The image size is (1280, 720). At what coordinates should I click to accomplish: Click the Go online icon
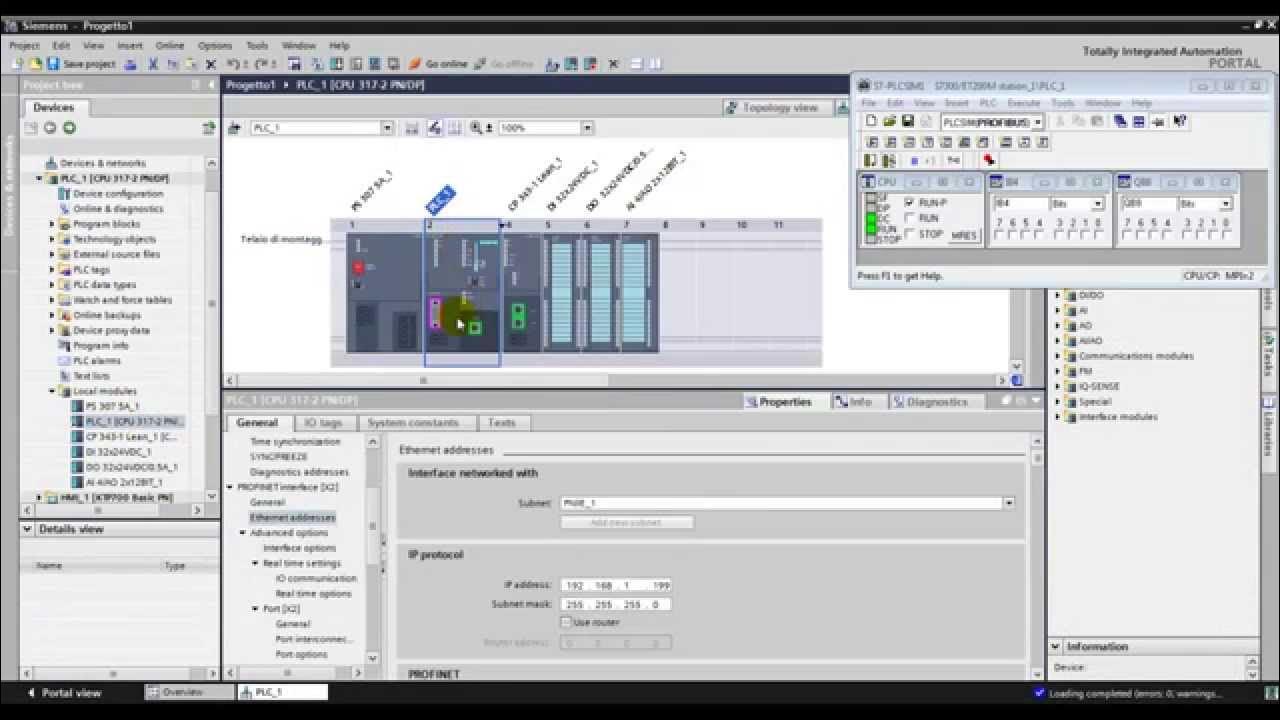point(415,64)
